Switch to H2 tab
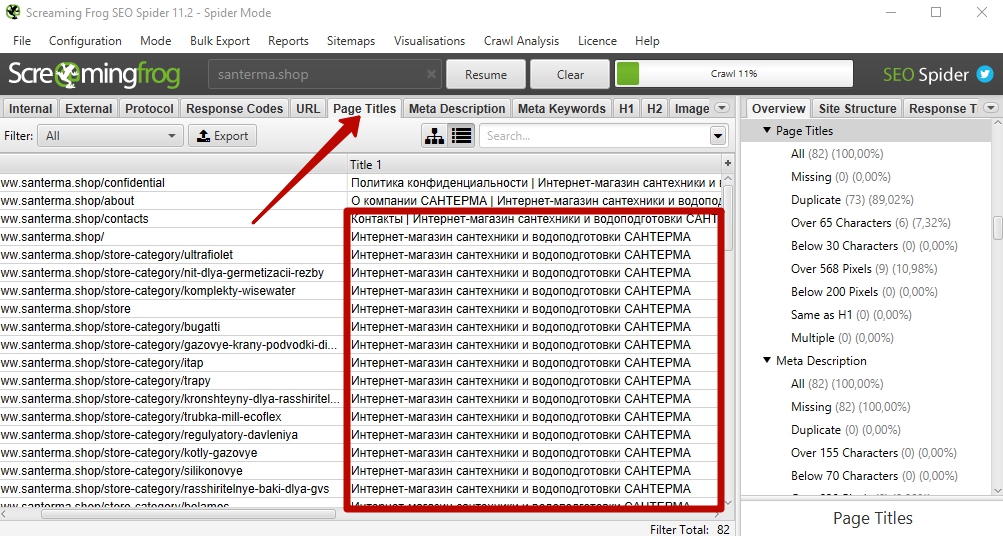The width and height of the screenshot is (1003, 536). click(x=654, y=109)
